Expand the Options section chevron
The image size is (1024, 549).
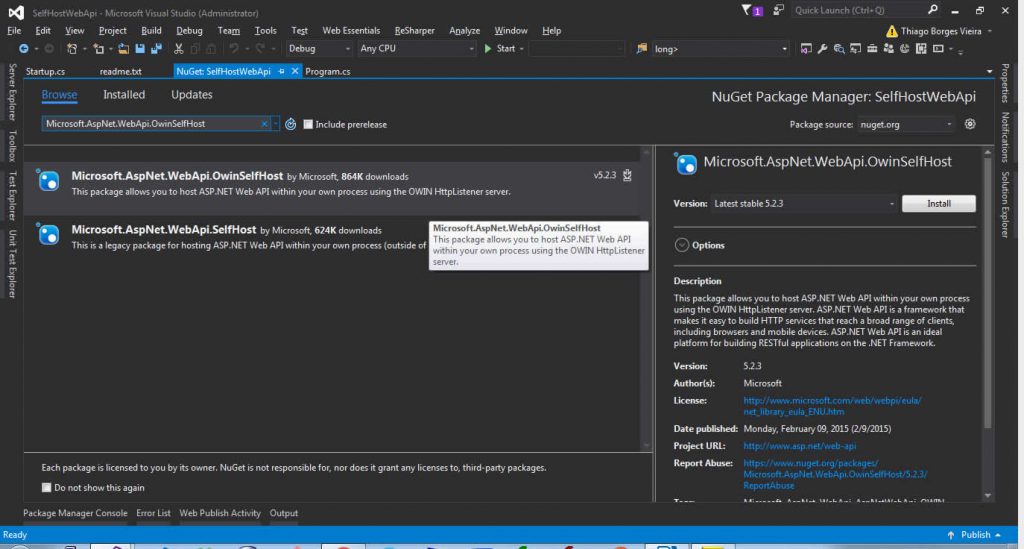pos(682,245)
